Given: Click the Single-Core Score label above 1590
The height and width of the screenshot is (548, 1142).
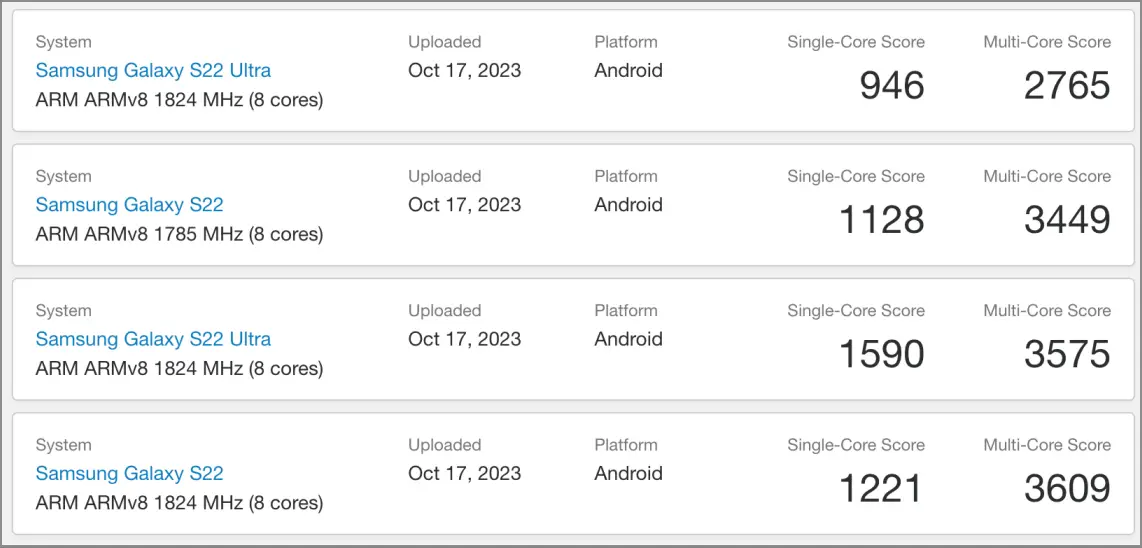Looking at the screenshot, I should click(x=856, y=310).
